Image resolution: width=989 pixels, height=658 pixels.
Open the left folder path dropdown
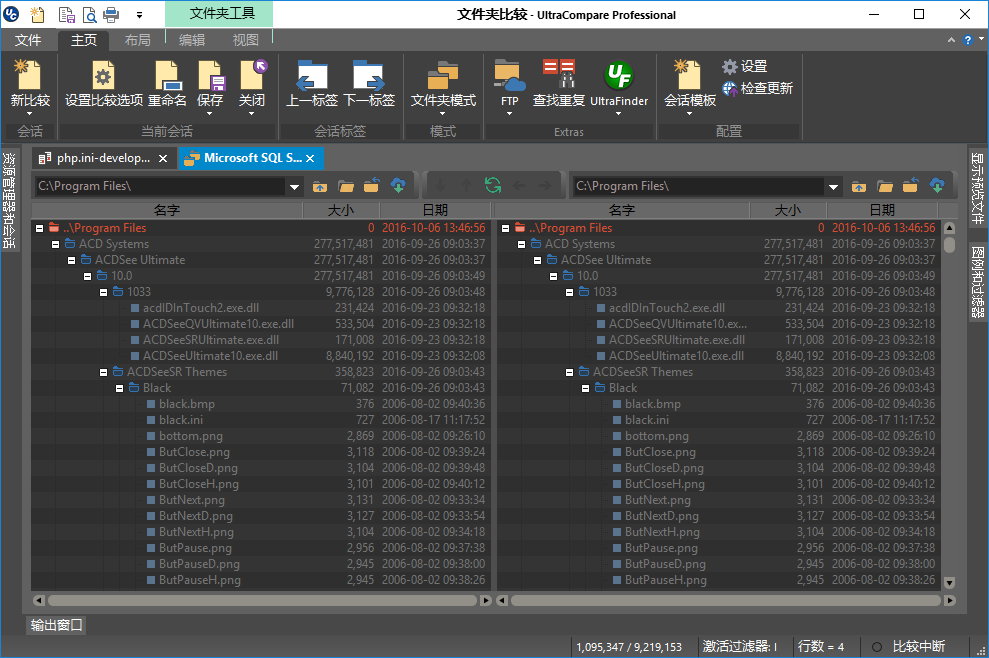[x=294, y=186]
